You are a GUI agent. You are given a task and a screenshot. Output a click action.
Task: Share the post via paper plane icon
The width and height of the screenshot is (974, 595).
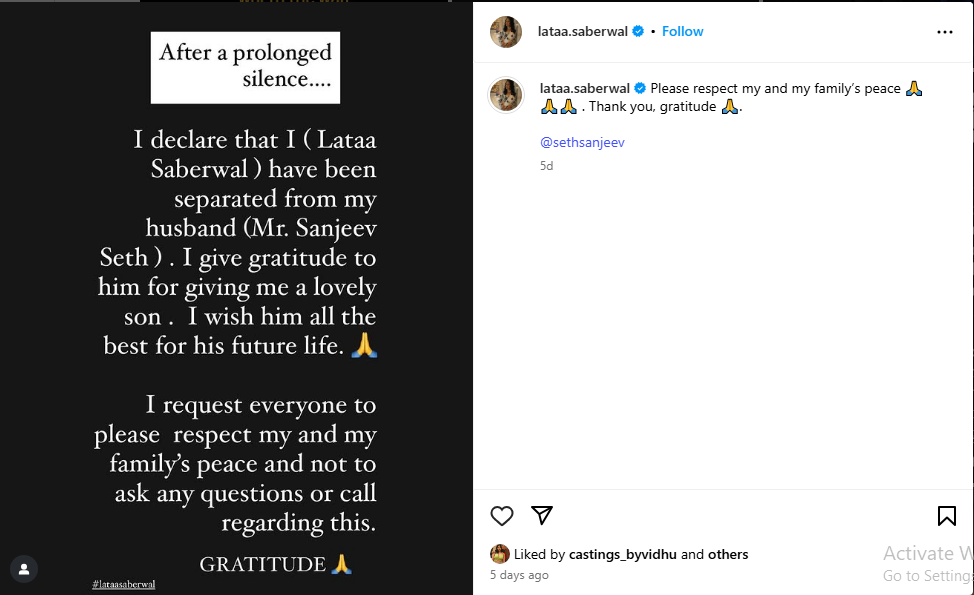[542, 515]
